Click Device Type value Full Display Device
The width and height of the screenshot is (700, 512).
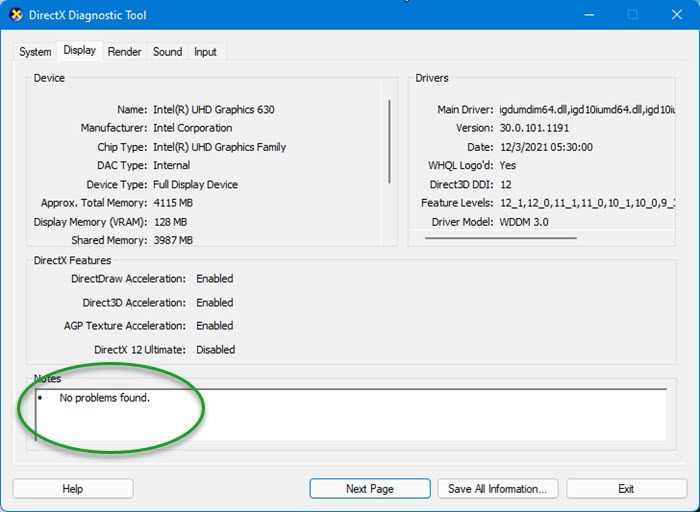195,184
